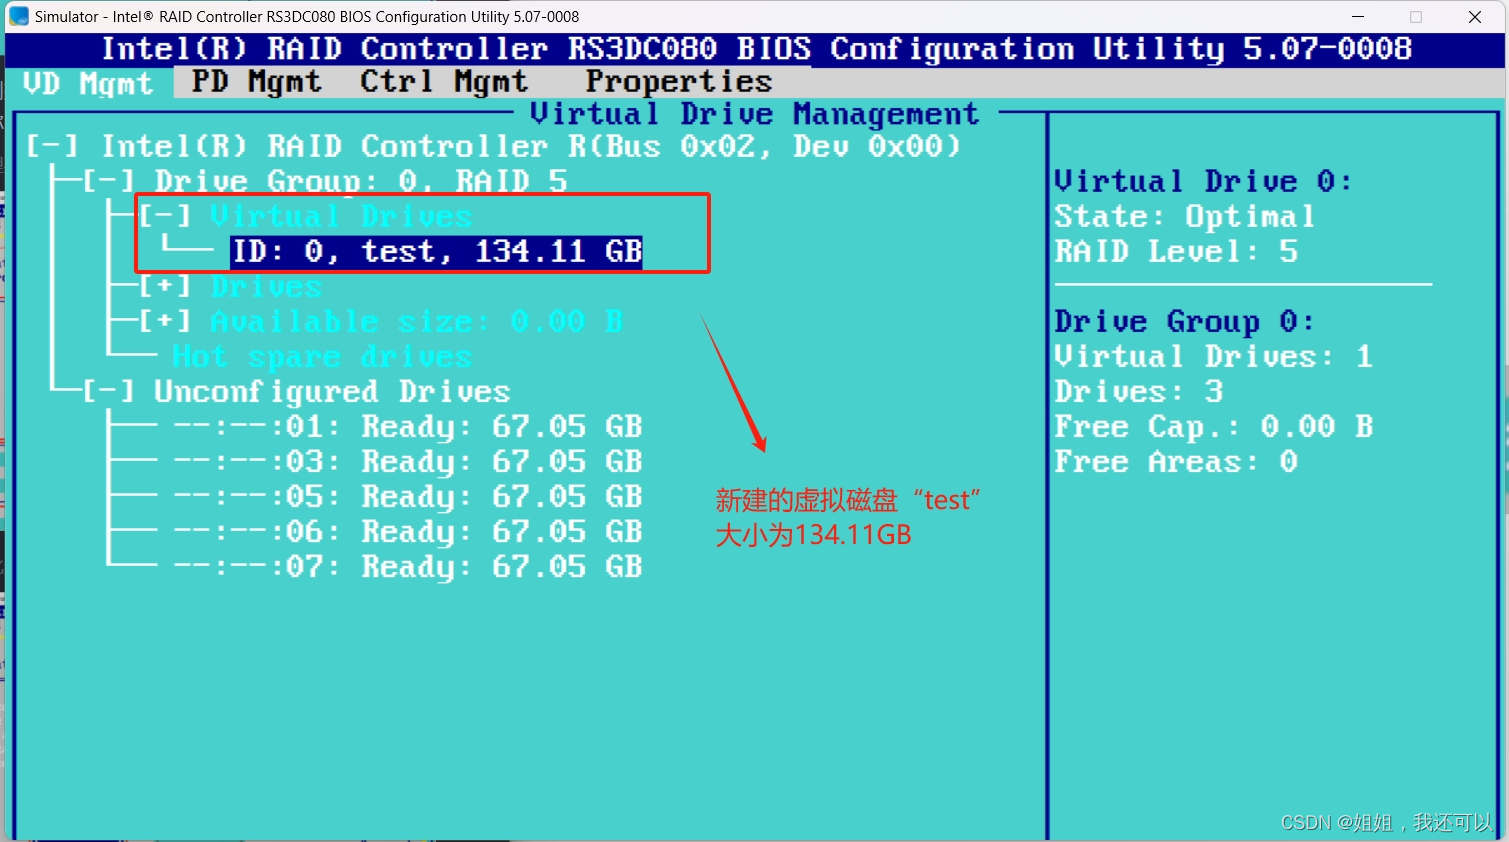The width and height of the screenshot is (1509, 842).
Task: Open the Ctrl Mgmt tab
Action: (444, 82)
